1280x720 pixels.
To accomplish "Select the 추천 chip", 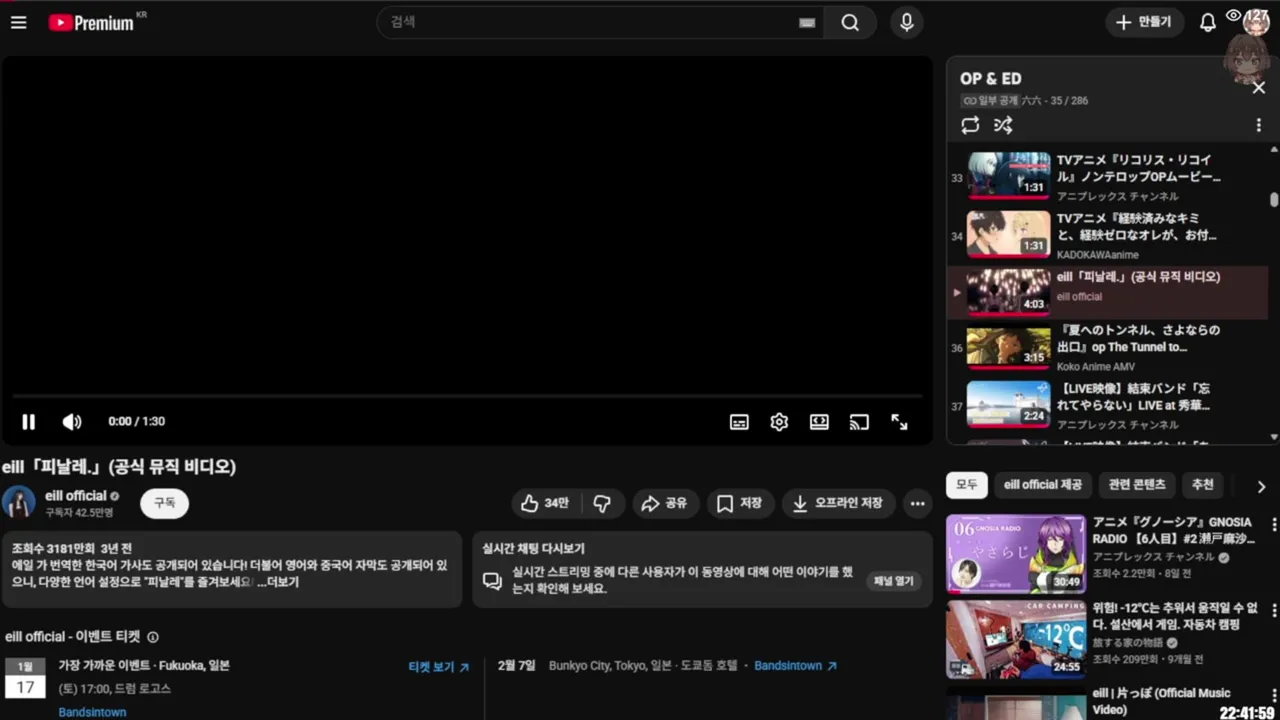I will click(x=1202, y=485).
